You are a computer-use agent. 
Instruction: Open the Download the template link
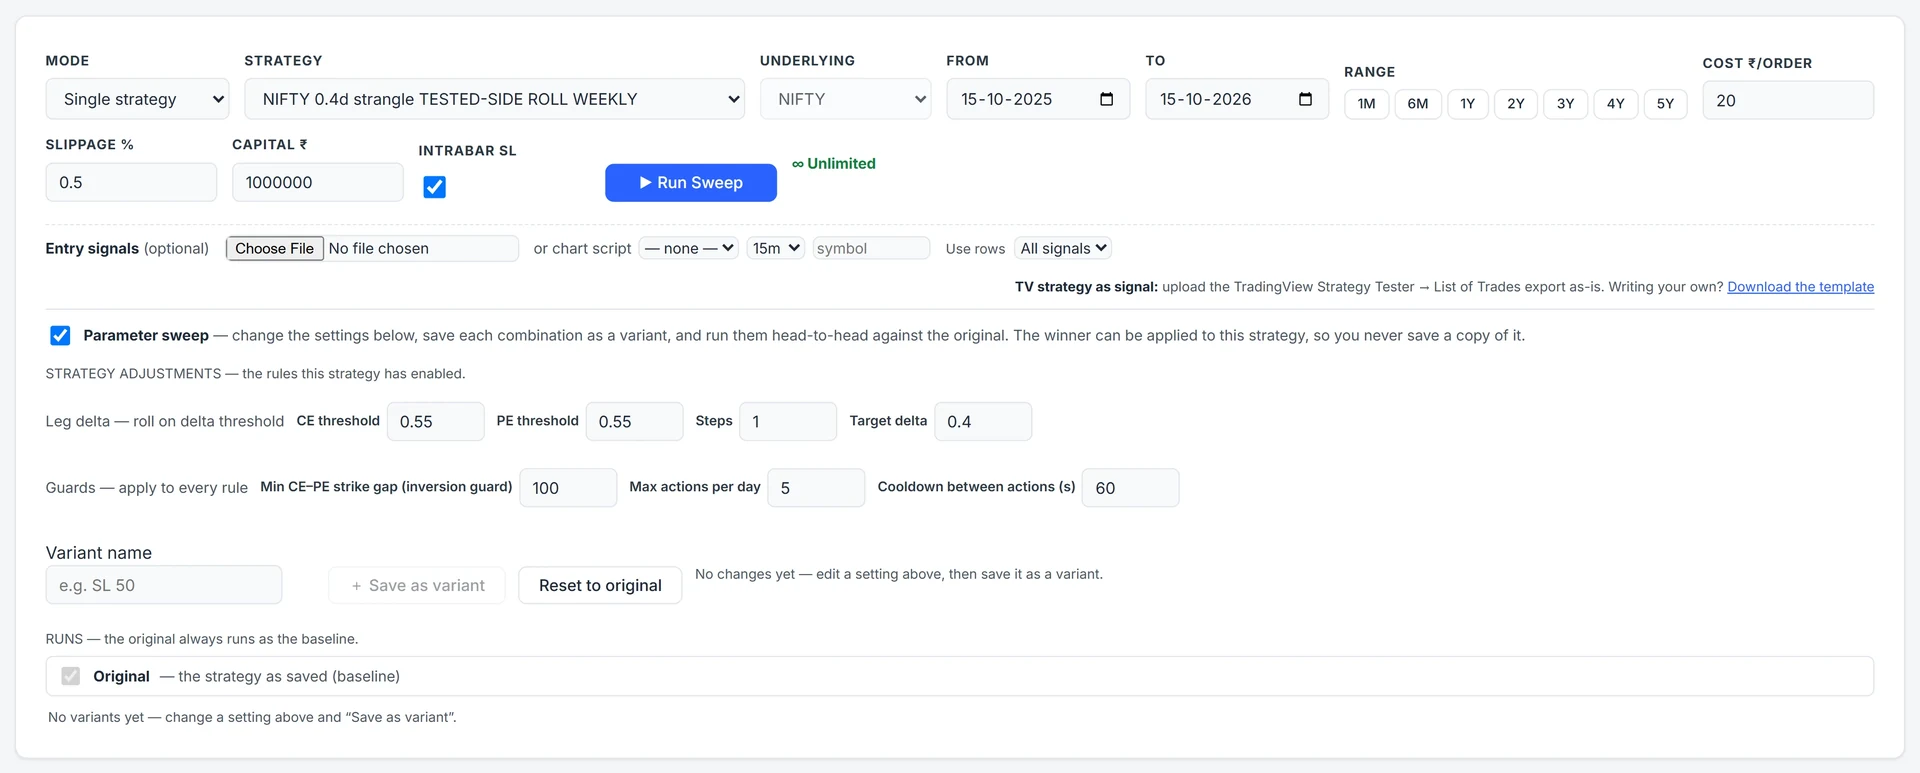coord(1800,287)
